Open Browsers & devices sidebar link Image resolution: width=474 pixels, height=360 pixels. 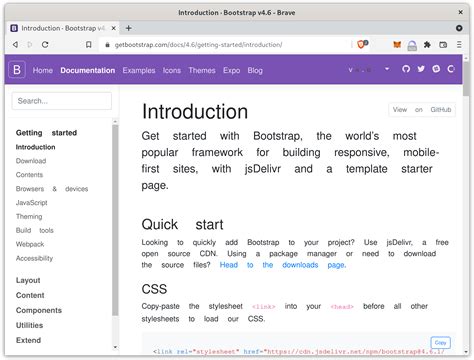point(52,189)
